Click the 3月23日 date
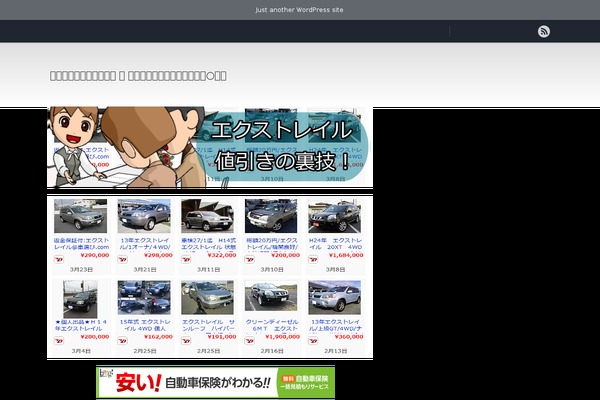This screenshot has width=600, height=400. coord(81,269)
